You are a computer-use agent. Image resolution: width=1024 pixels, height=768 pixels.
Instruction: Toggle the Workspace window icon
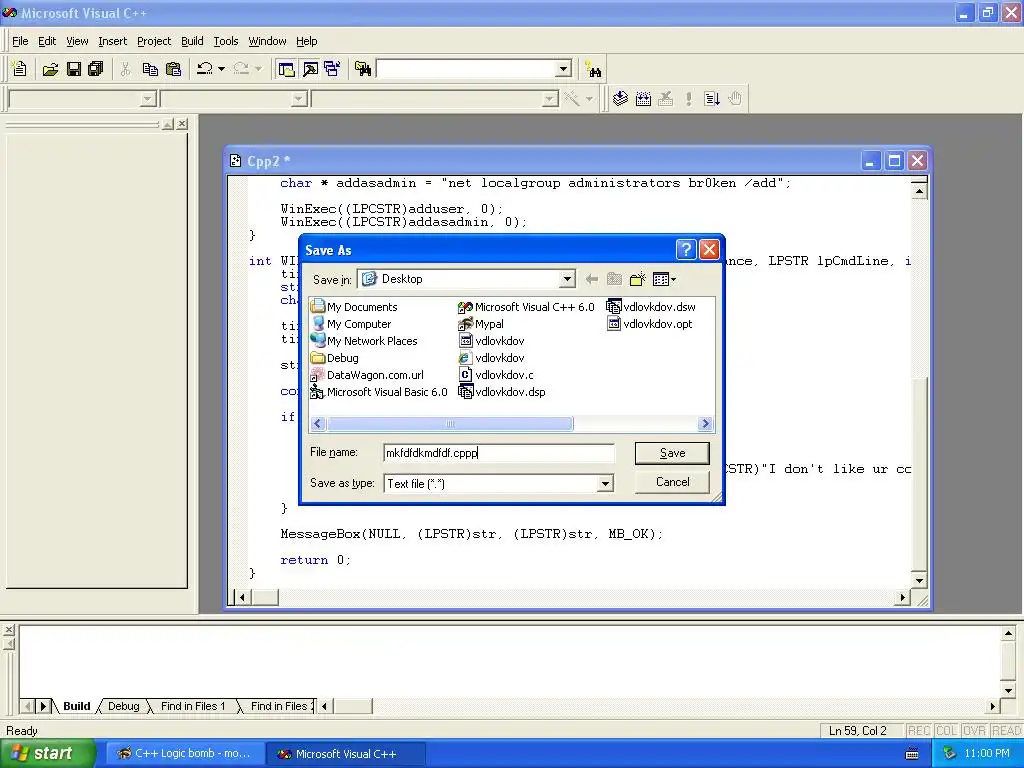point(286,69)
